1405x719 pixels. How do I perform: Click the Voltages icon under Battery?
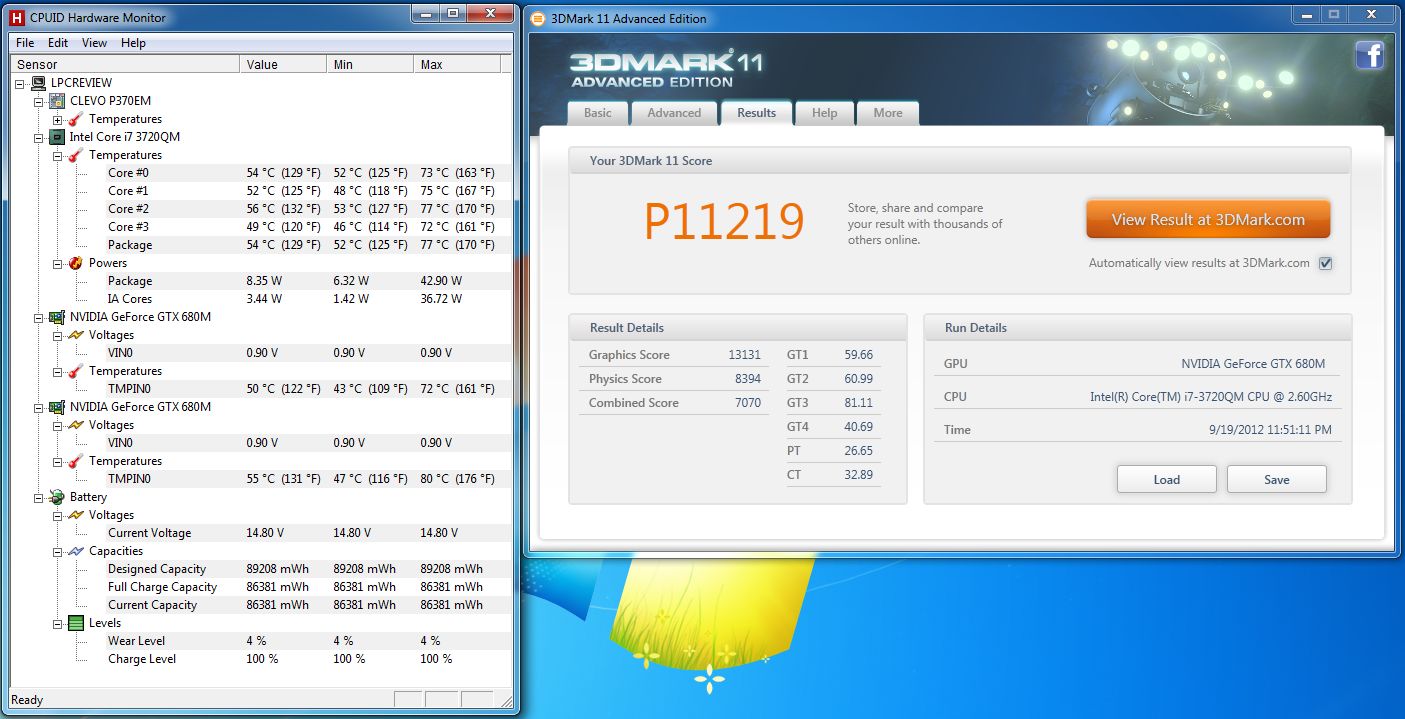76,515
